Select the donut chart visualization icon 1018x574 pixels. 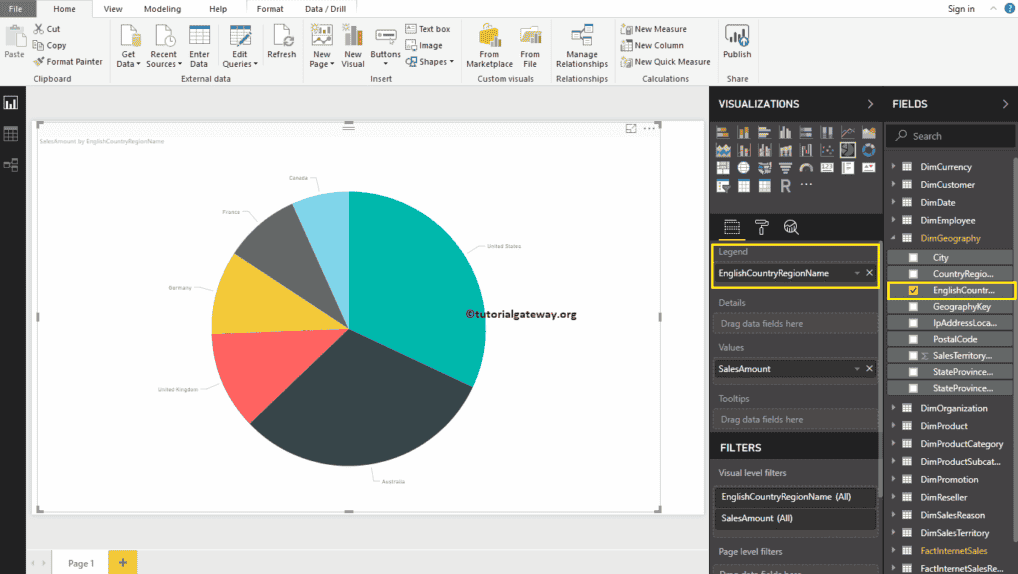pos(868,150)
